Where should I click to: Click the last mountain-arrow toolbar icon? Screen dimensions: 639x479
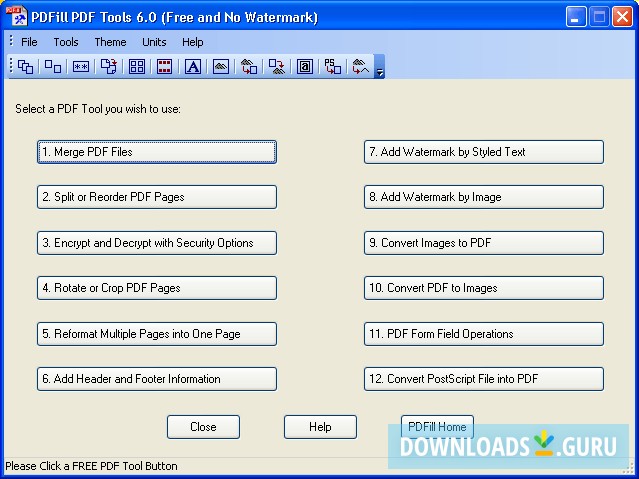[361, 66]
